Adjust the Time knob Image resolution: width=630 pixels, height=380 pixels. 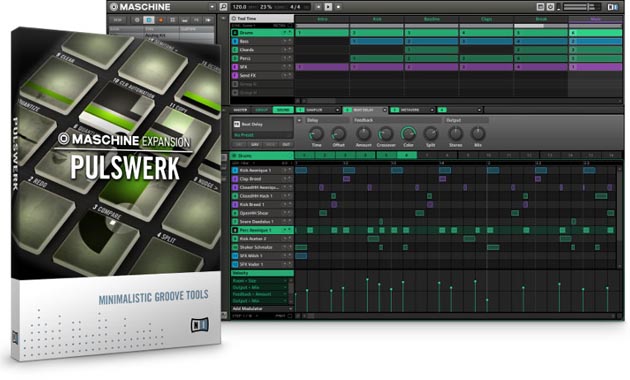click(316, 133)
